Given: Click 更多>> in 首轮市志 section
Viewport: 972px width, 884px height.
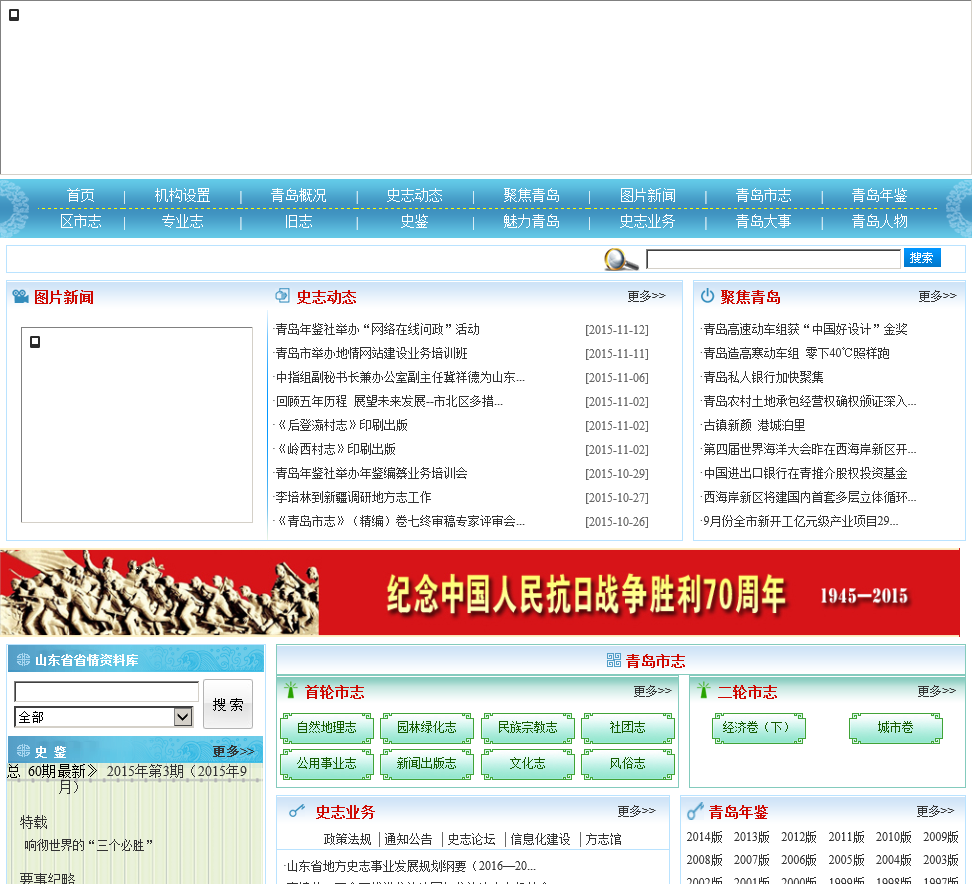Looking at the screenshot, I should pyautogui.click(x=652, y=691).
